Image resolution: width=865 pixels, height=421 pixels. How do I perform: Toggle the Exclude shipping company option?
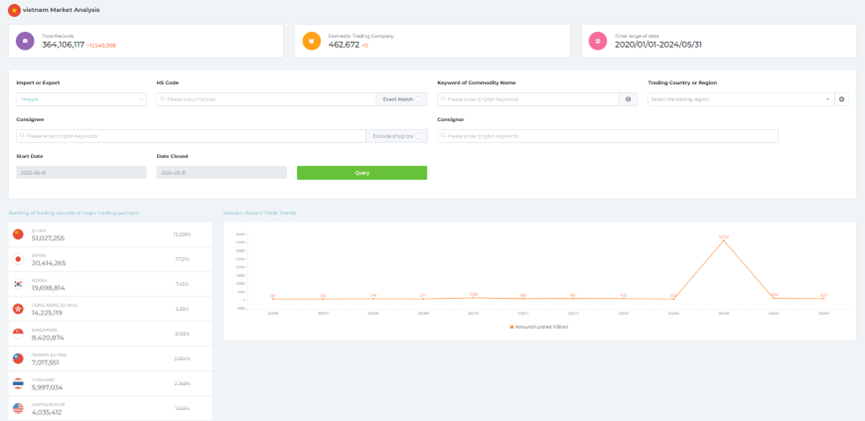[396, 136]
